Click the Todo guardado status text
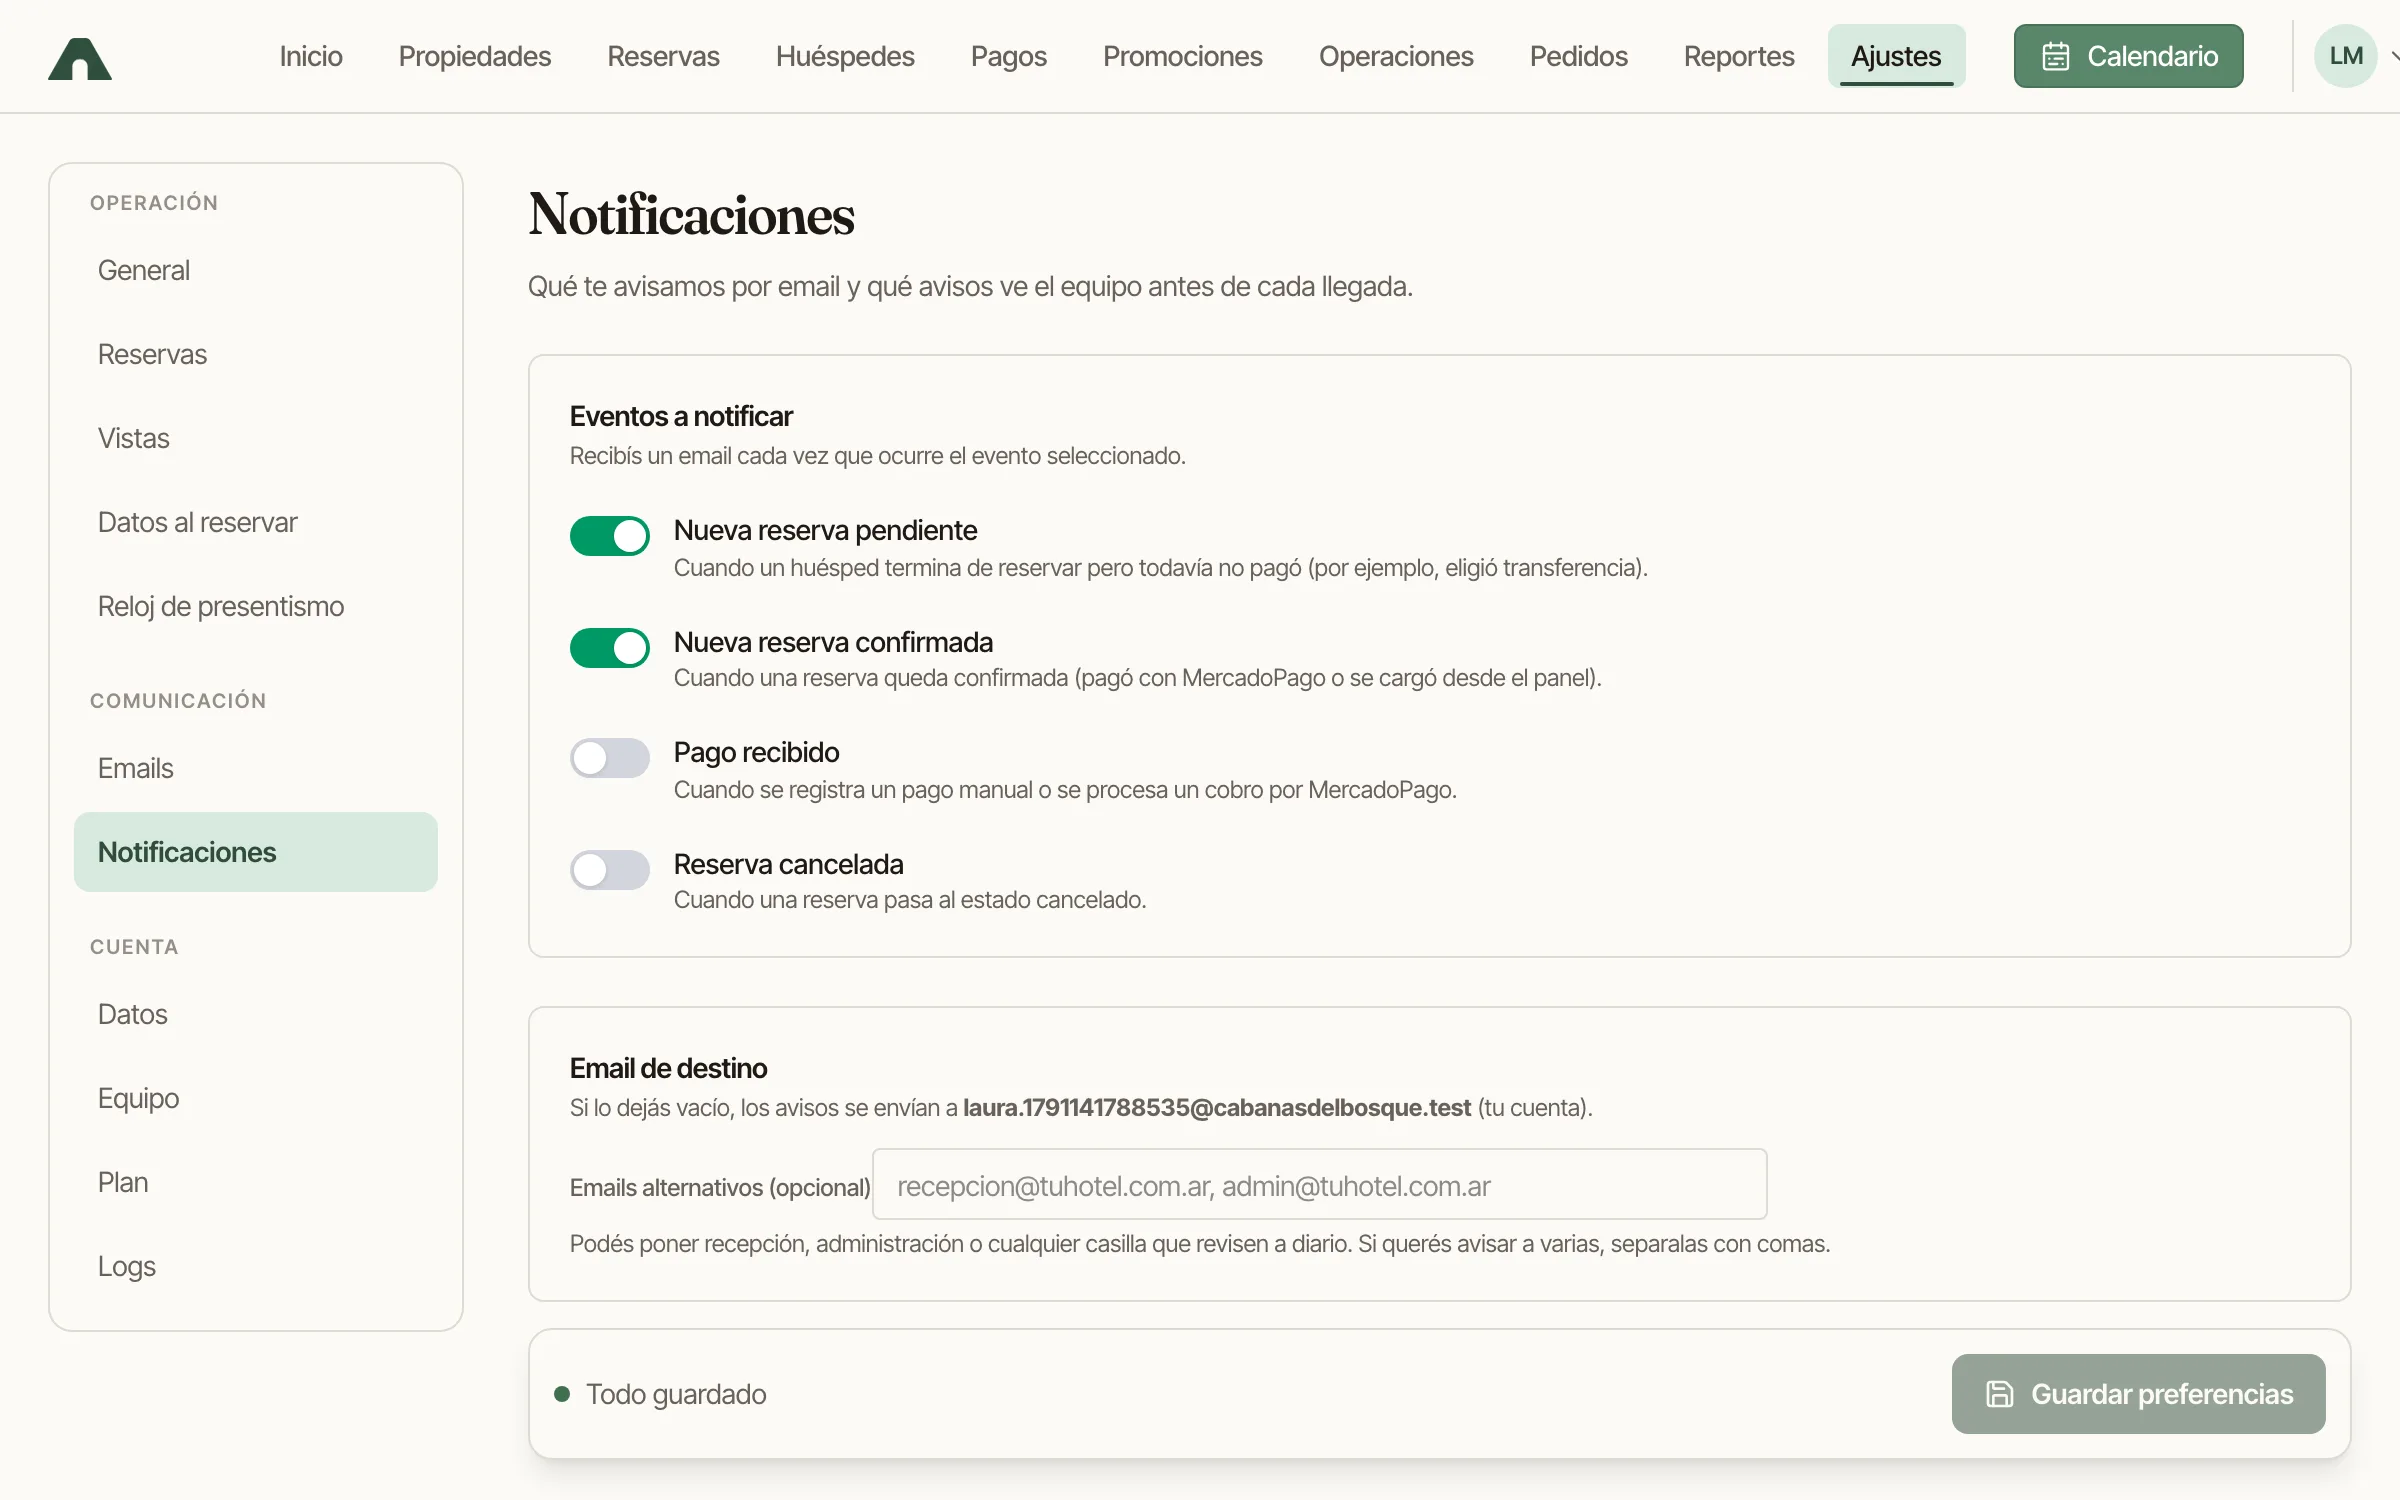The height and width of the screenshot is (1500, 2400). (x=676, y=1394)
